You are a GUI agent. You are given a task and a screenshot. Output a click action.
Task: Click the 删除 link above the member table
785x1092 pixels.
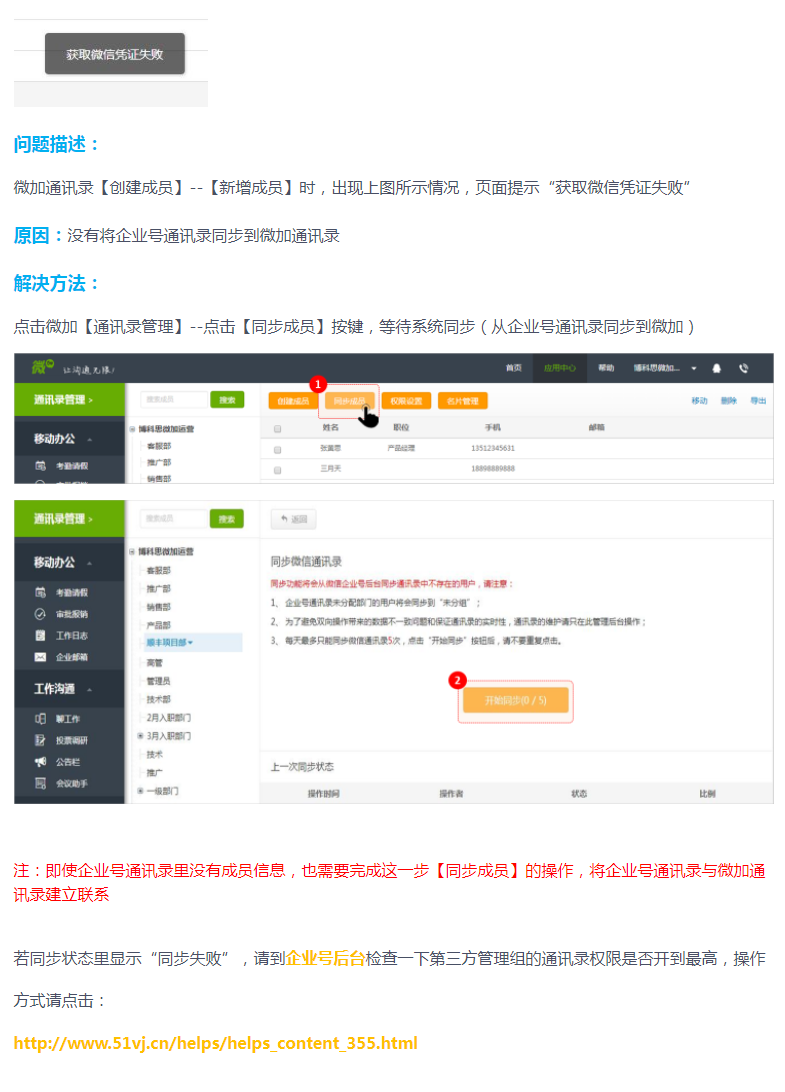click(x=729, y=401)
